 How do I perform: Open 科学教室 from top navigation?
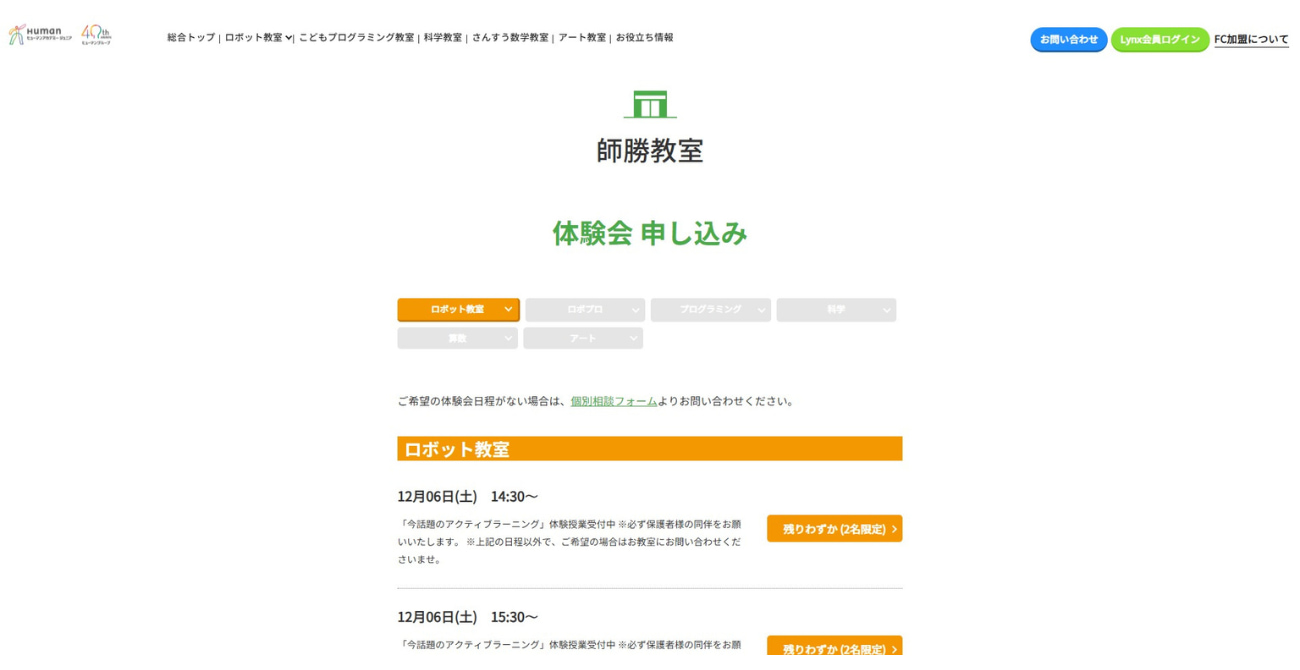pos(443,38)
